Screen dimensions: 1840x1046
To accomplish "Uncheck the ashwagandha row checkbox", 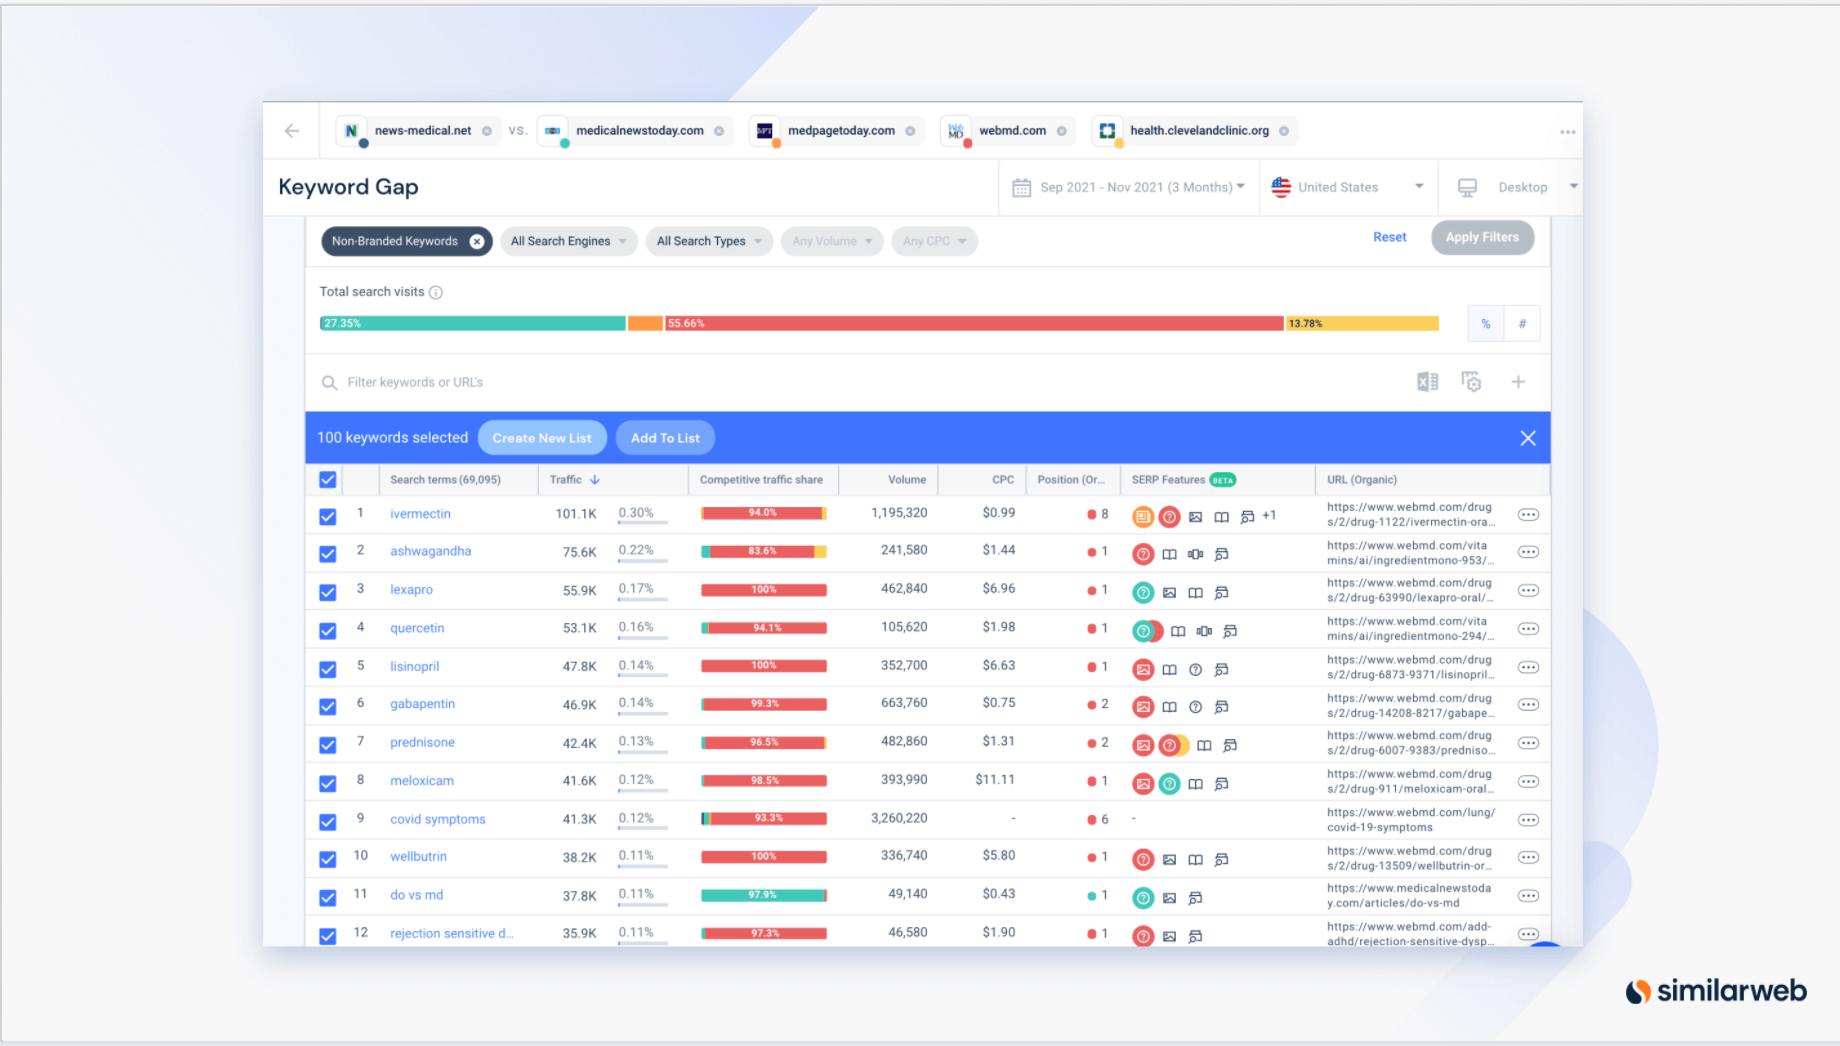I will 327,553.
